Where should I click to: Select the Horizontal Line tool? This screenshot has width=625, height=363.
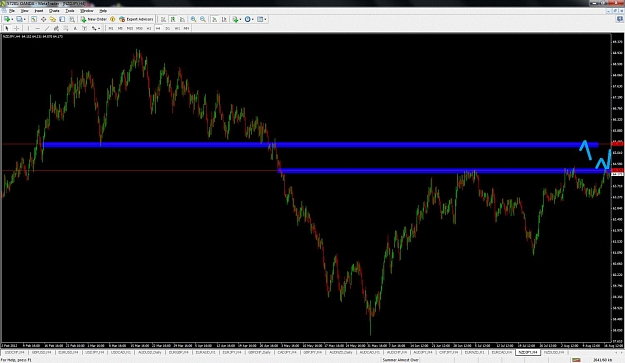click(37, 28)
